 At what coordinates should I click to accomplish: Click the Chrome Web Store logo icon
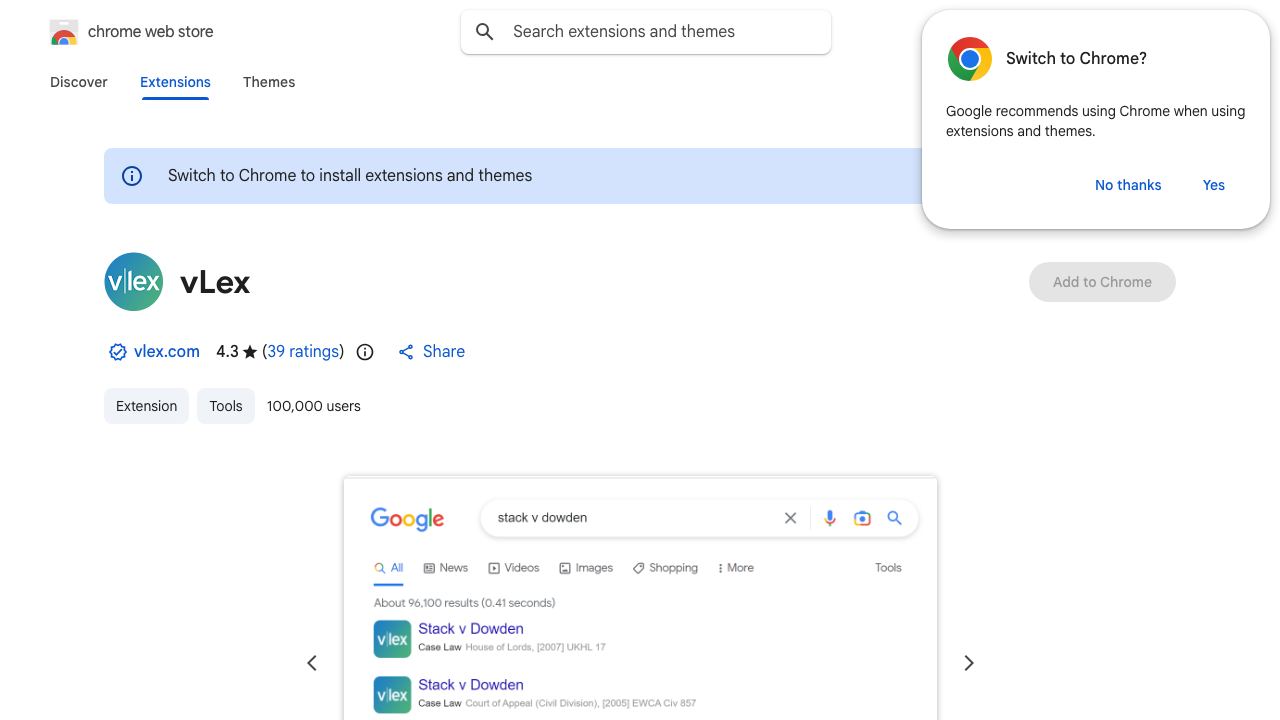click(63, 32)
